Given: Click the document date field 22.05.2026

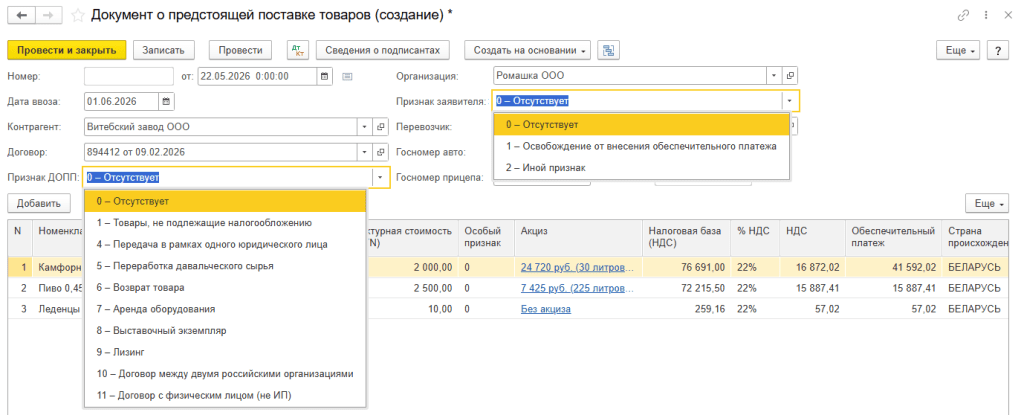Looking at the screenshot, I should coord(257,76).
